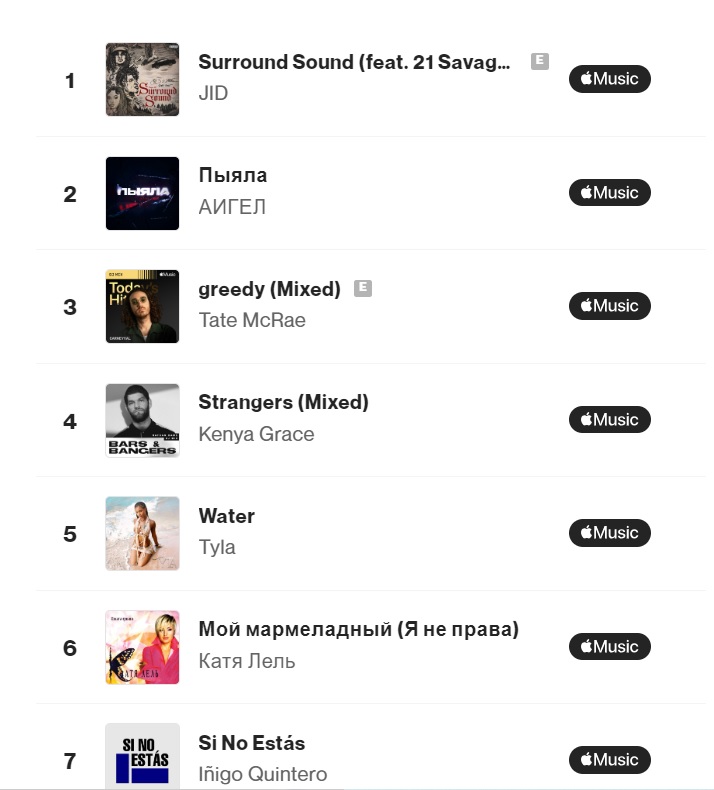Viewport: 714px width, 790px height.
Task: Click Apple Music badge for greedy (Mixed)
Action: click(x=609, y=306)
